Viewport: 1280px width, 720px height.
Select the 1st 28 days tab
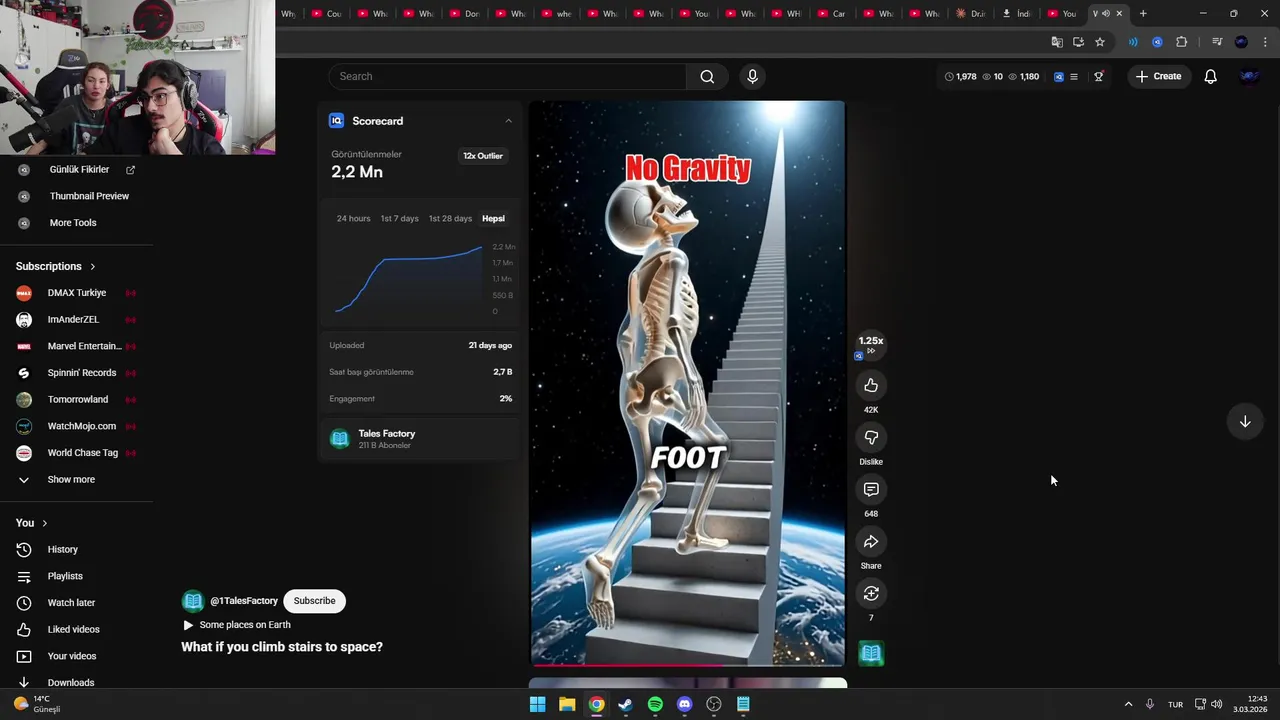point(450,218)
